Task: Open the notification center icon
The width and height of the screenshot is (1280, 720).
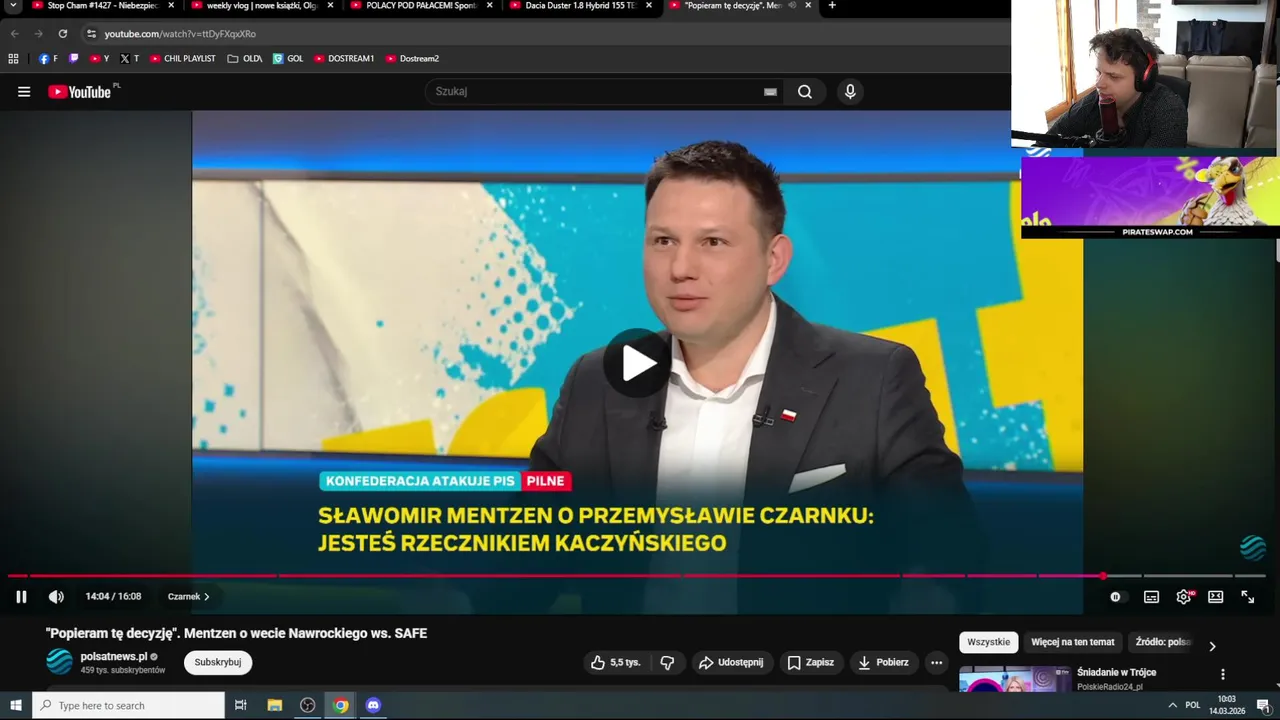Action: click(x=1263, y=705)
